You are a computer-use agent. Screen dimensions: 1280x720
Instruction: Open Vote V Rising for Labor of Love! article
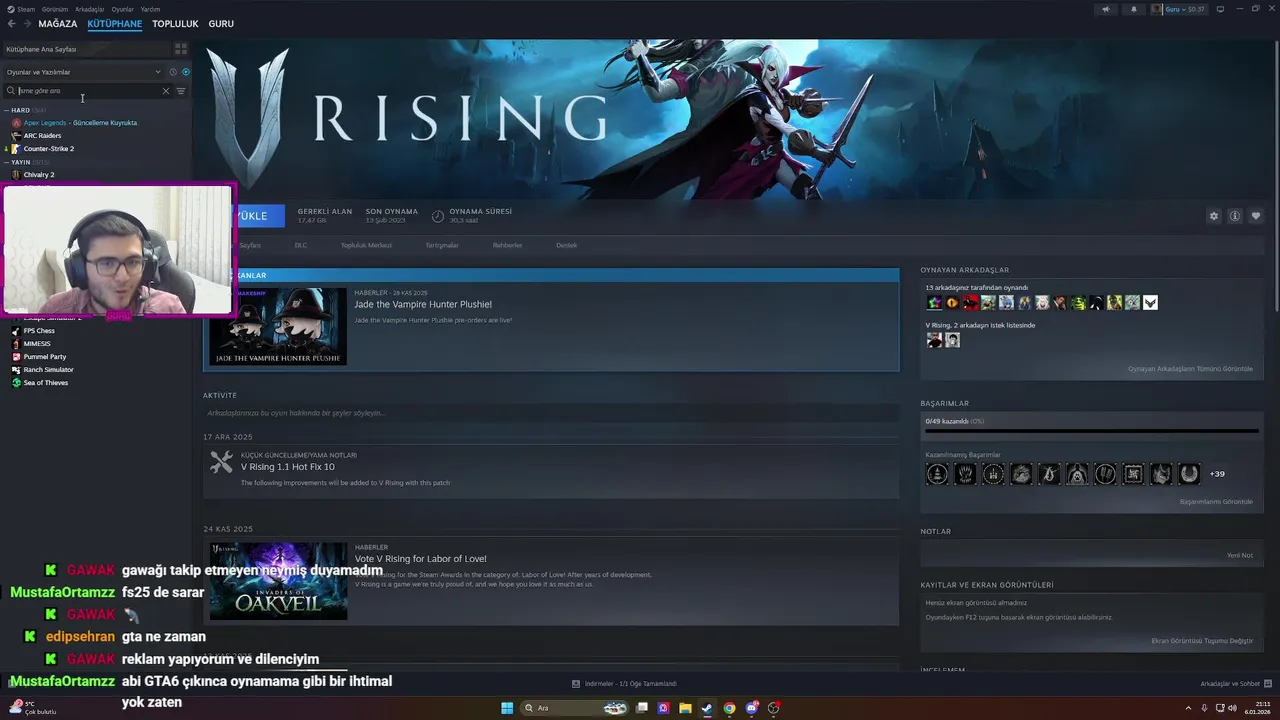420,559
